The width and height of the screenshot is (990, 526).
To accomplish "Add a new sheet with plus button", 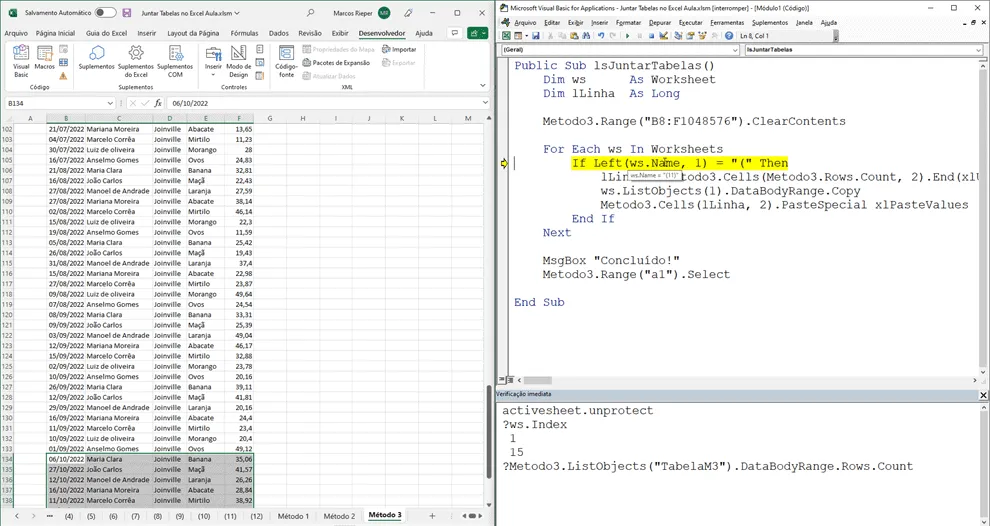I will click(432, 516).
